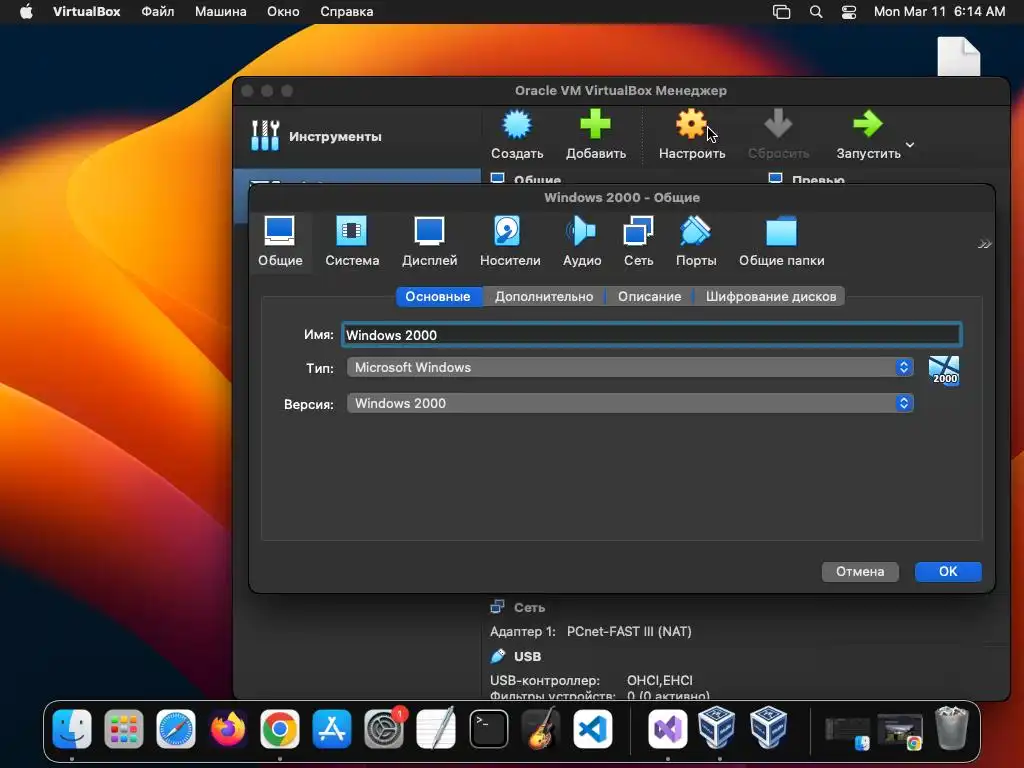The width and height of the screenshot is (1024, 768).
Task: Open the Справка menu
Action: pyautogui.click(x=347, y=12)
